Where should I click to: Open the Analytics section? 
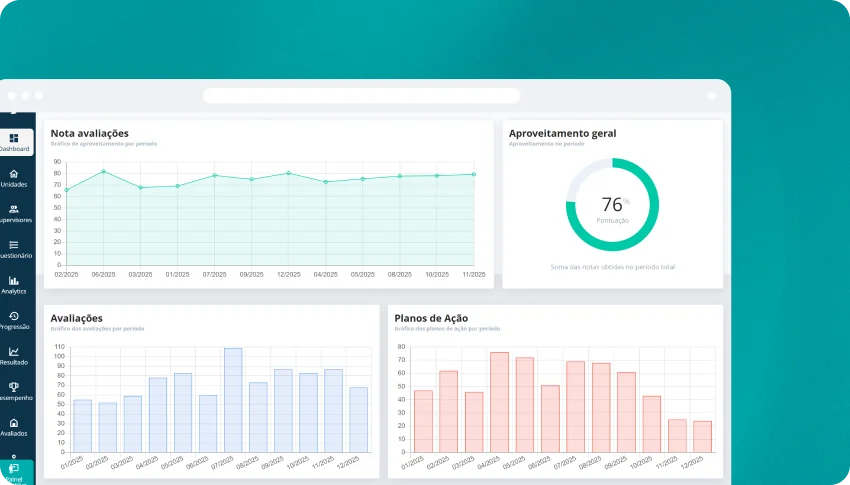point(15,285)
